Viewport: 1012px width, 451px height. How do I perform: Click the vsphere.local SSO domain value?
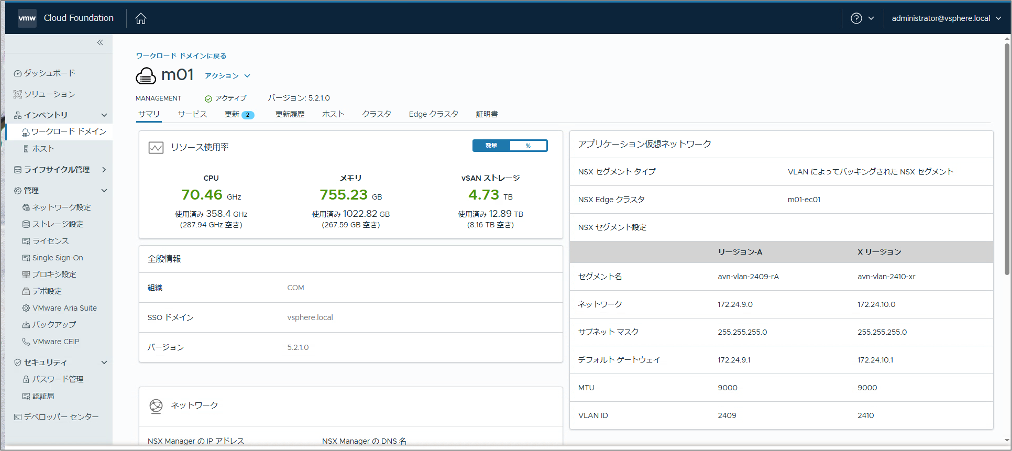(x=310, y=317)
